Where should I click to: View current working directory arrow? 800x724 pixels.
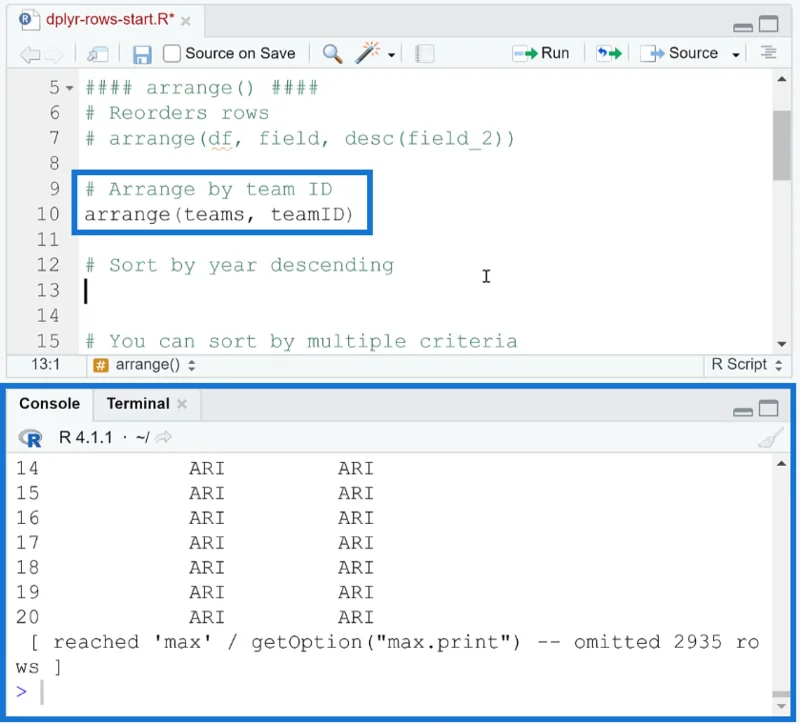[x=163, y=437]
